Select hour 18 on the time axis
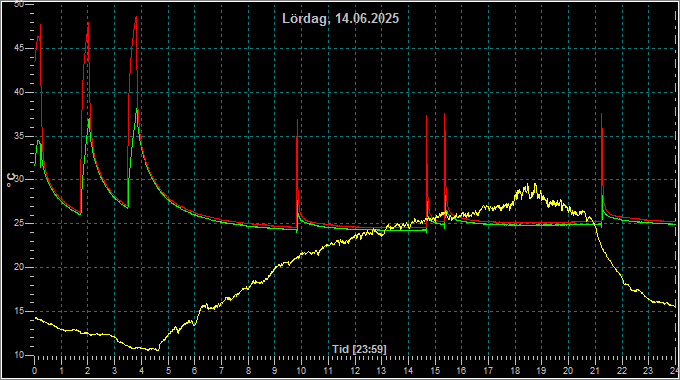This screenshot has height=380, width=680. [515, 371]
